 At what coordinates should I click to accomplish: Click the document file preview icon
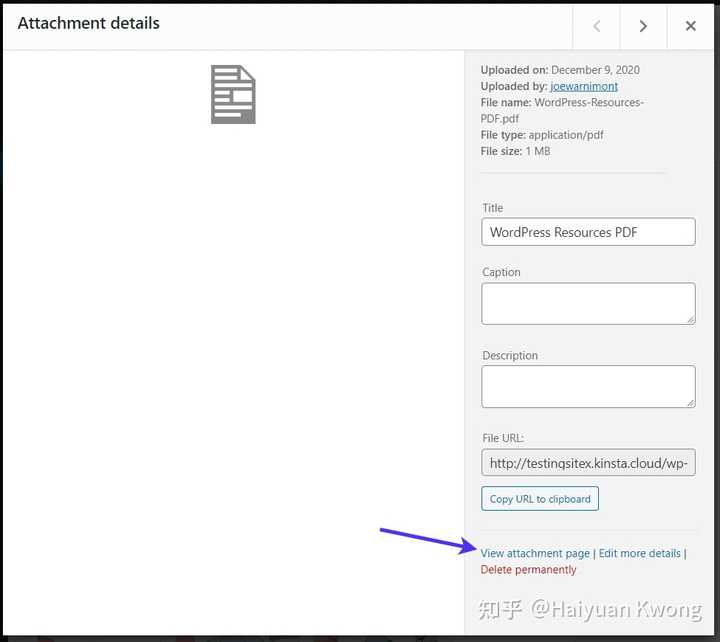[233, 94]
